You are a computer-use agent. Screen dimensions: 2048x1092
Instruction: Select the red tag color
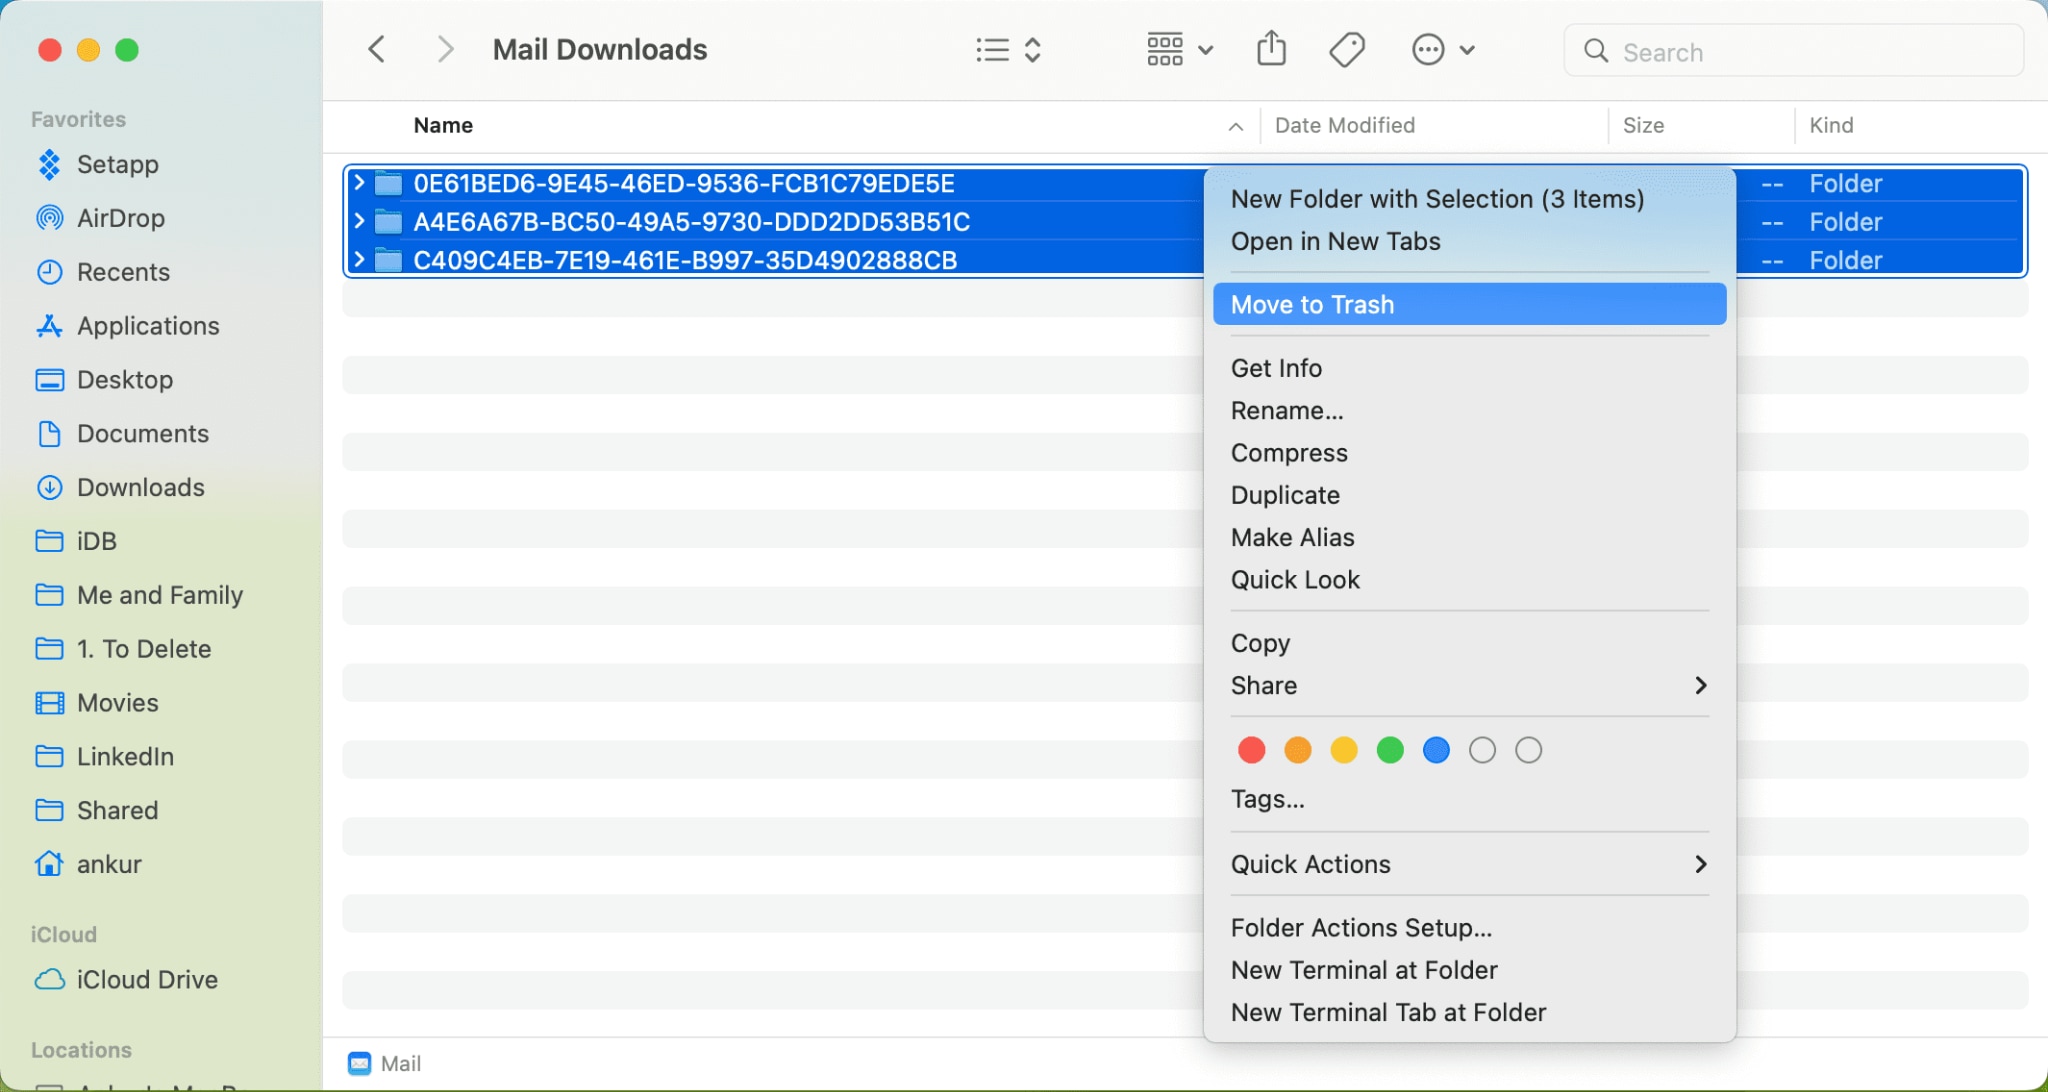[1250, 749]
